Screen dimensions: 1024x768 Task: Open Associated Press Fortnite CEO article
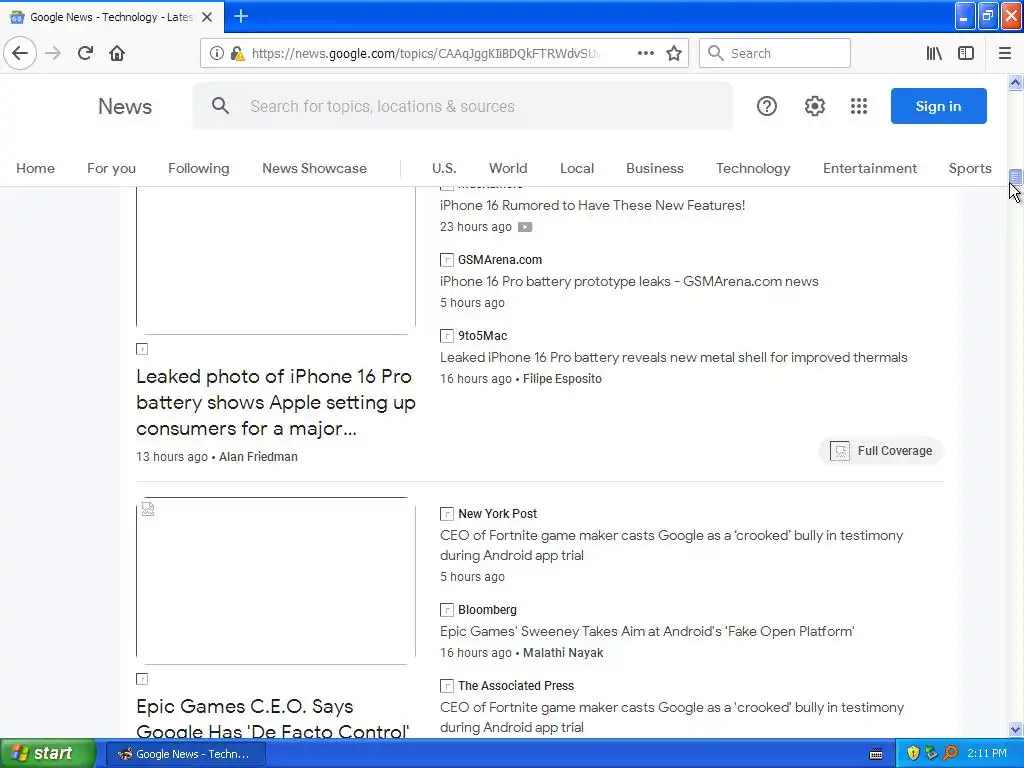pos(672,717)
